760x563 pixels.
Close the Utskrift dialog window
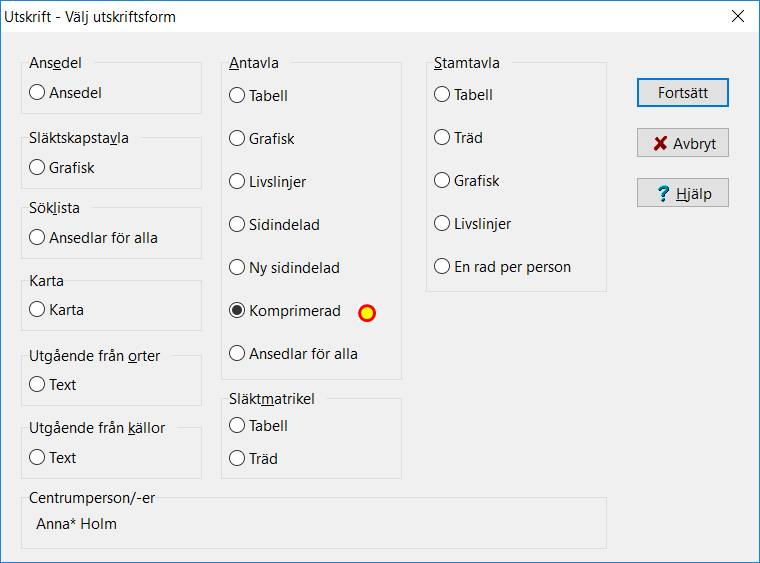click(738, 16)
